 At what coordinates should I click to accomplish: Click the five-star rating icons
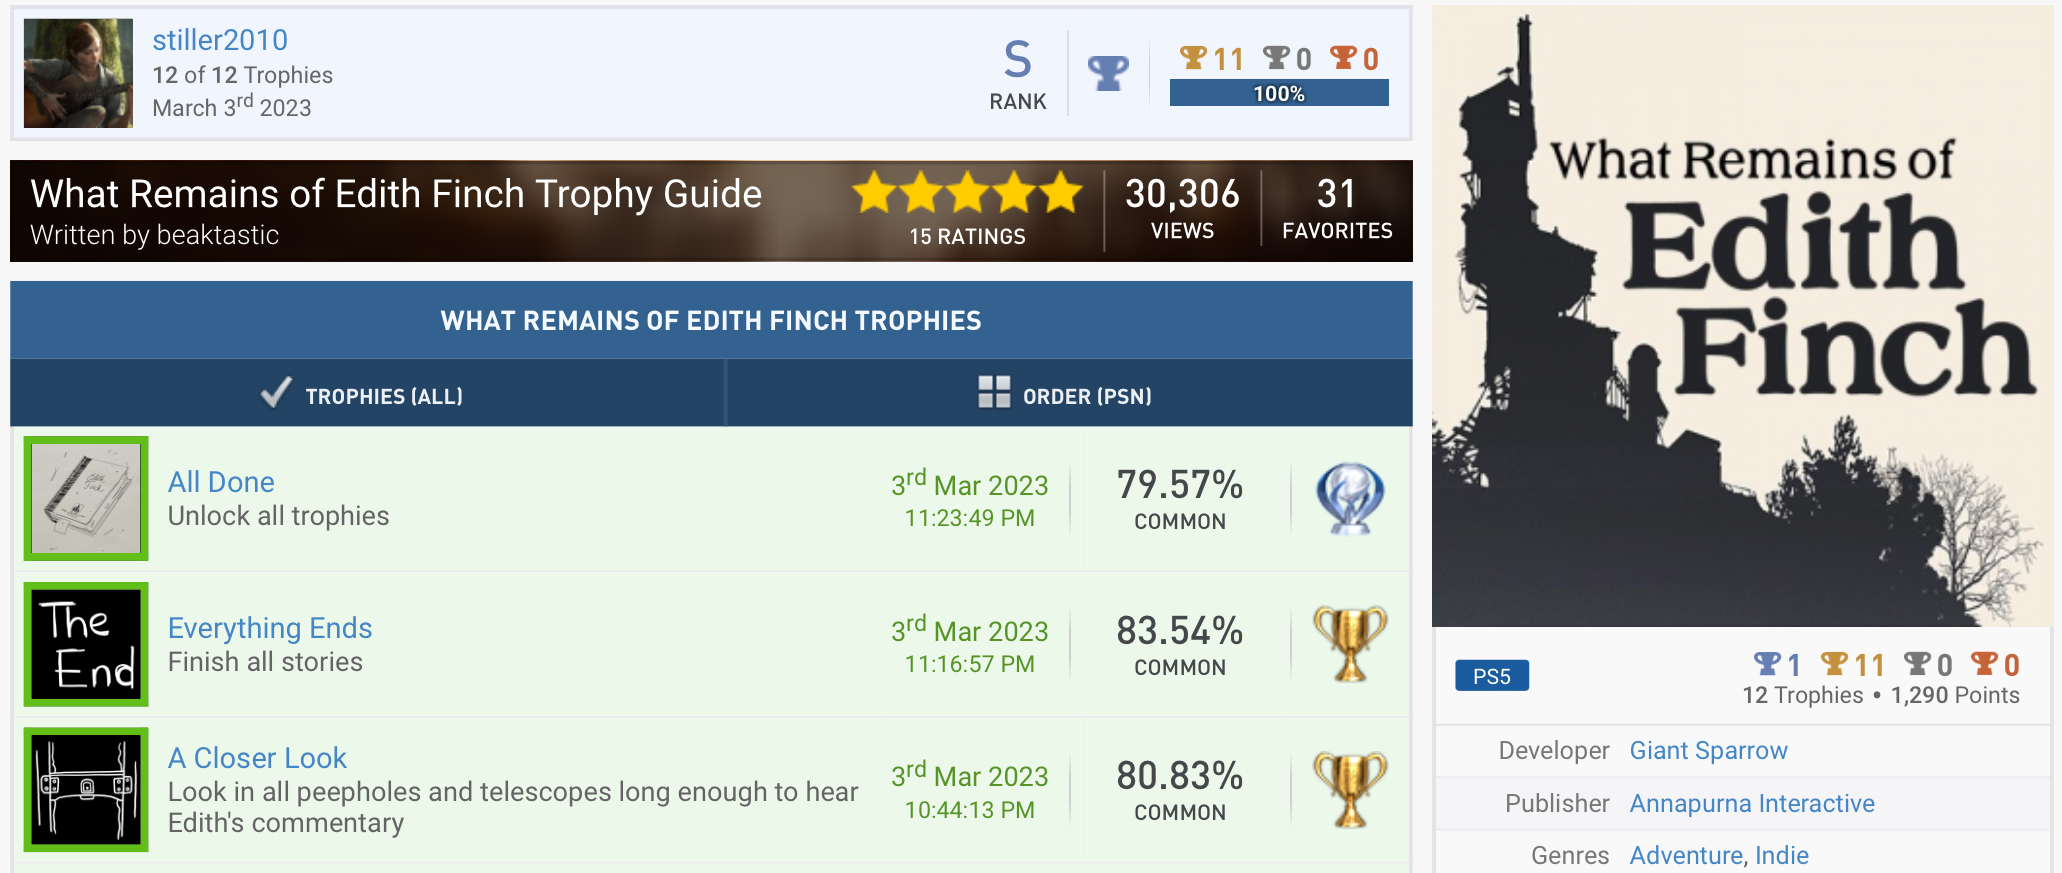[967, 192]
